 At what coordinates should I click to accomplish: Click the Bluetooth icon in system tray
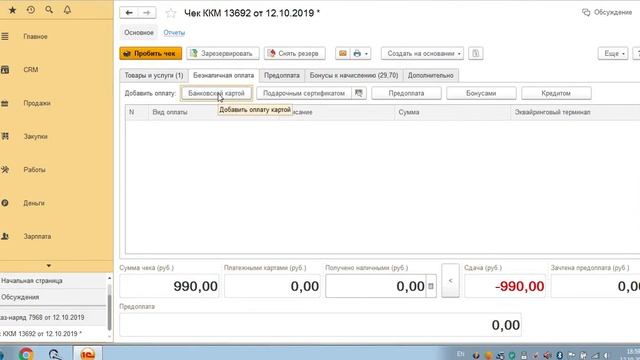coord(560,356)
